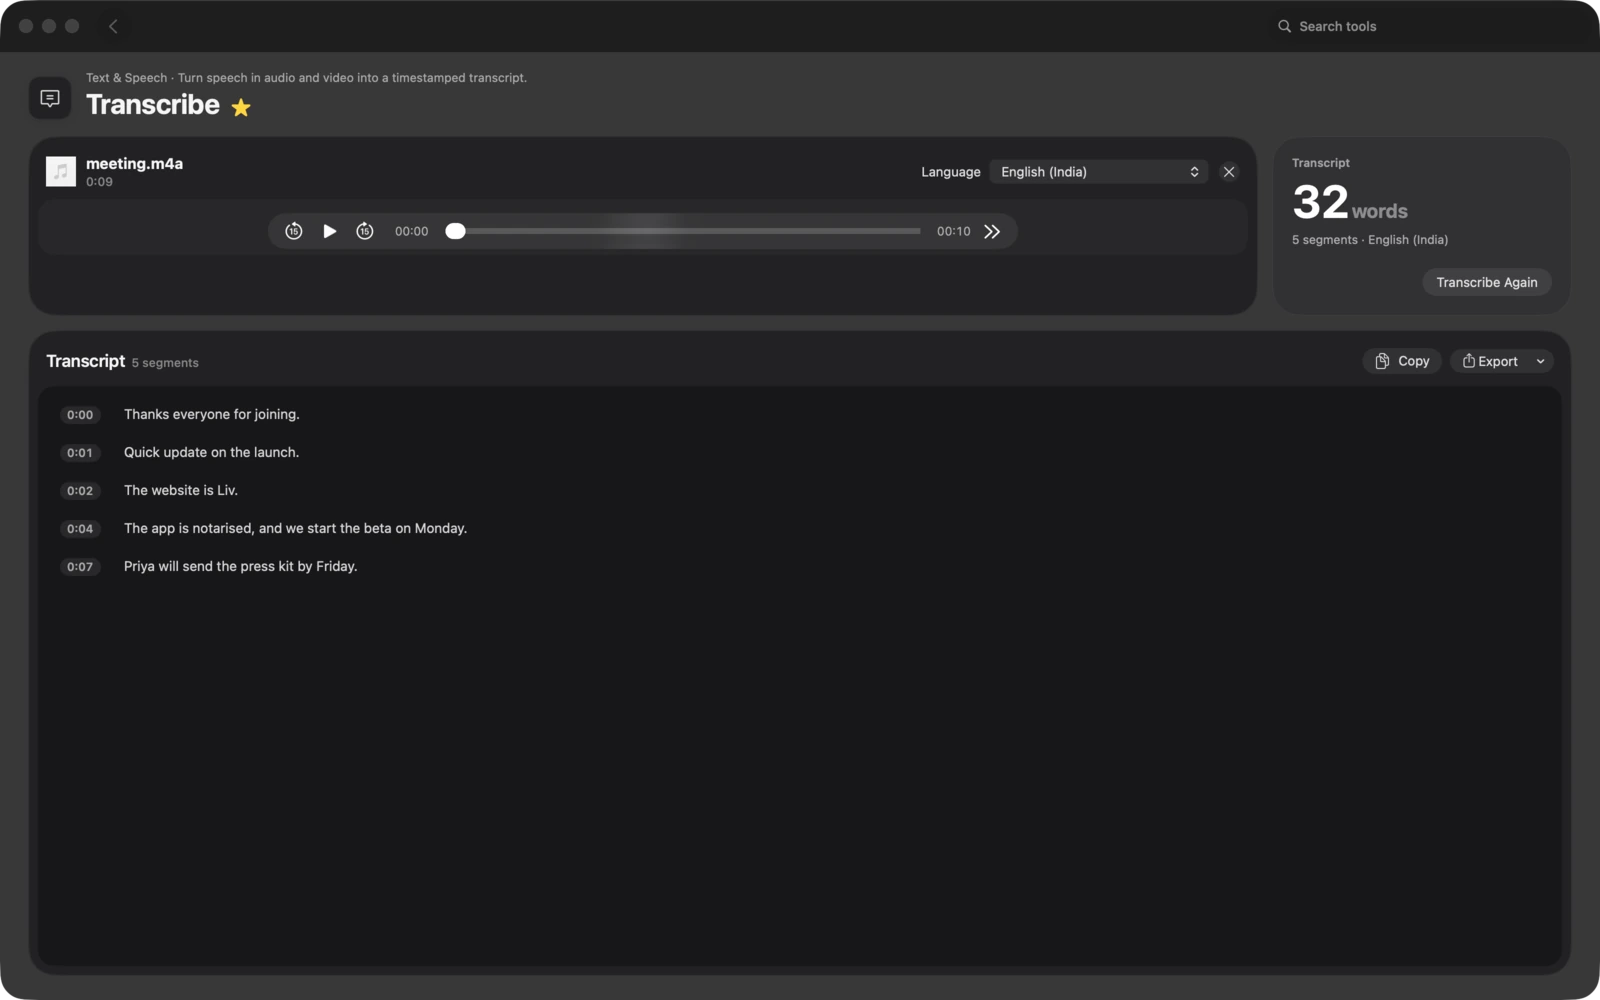Viewport: 1600px width, 1000px height.
Task: Click the clipboard icon in Copy button
Action: (1382, 361)
